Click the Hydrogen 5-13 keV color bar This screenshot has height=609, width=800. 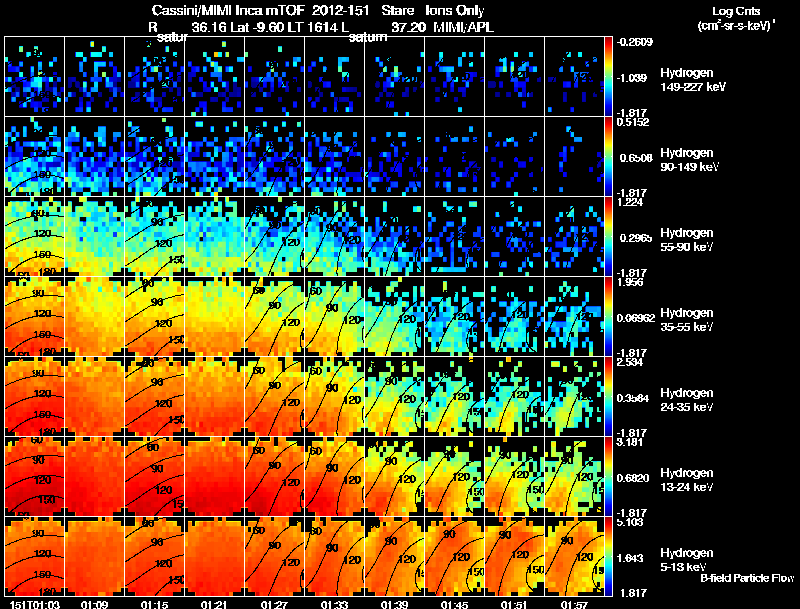[x=608, y=557]
